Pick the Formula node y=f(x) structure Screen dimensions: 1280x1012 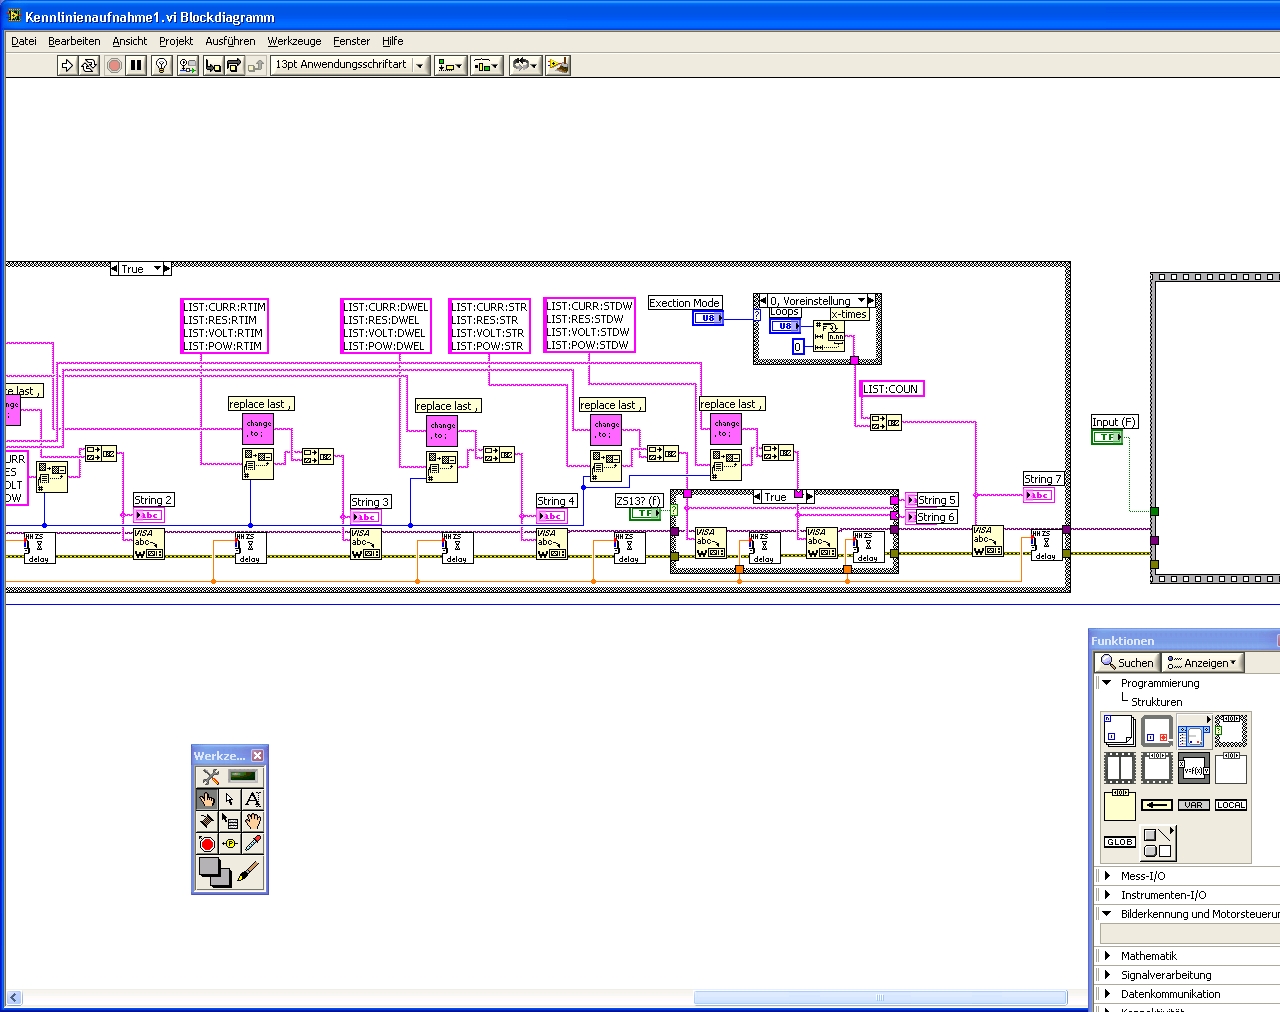[x=1194, y=768]
